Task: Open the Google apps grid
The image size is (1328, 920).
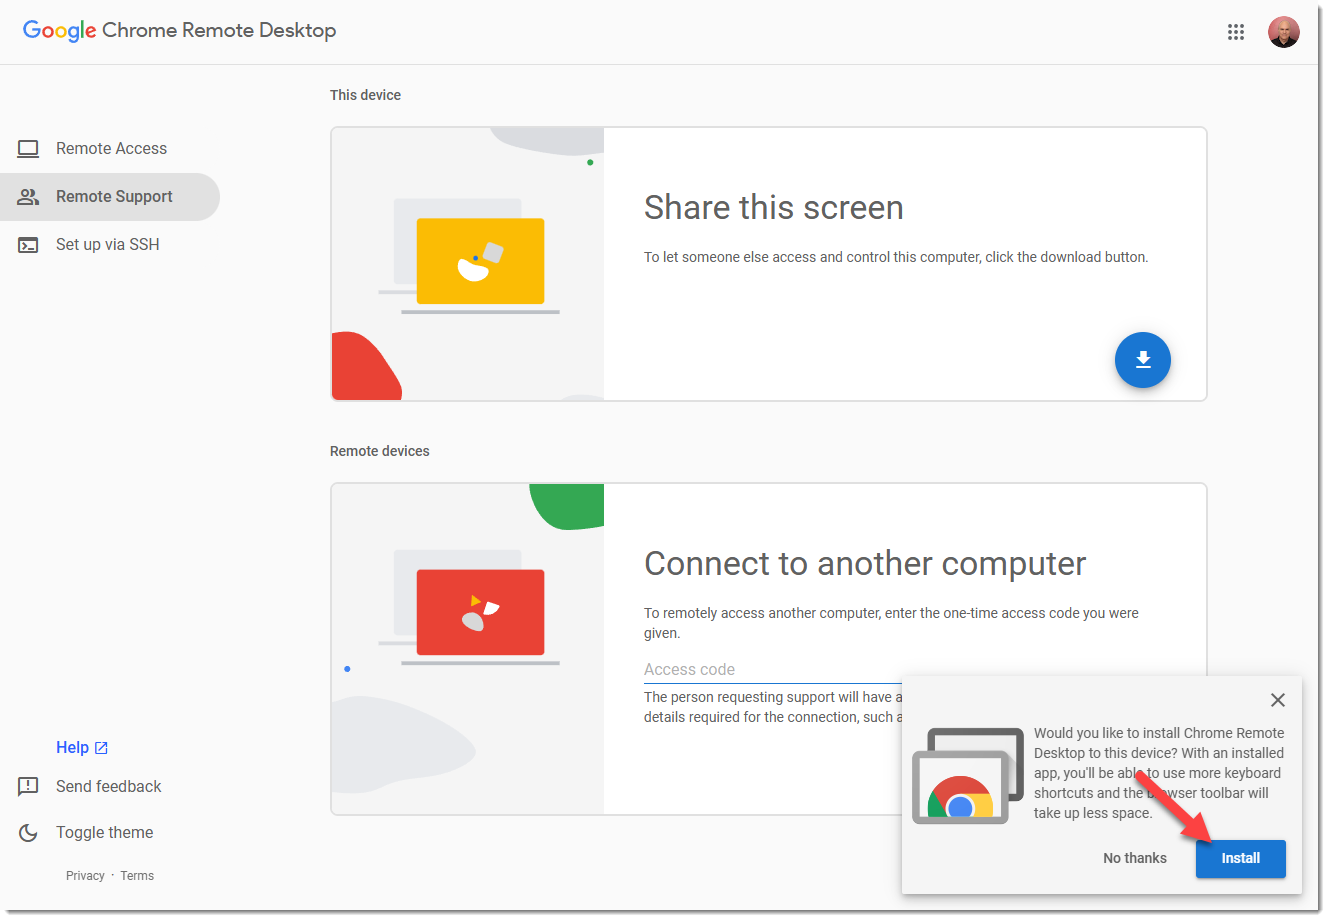Action: 1236,32
